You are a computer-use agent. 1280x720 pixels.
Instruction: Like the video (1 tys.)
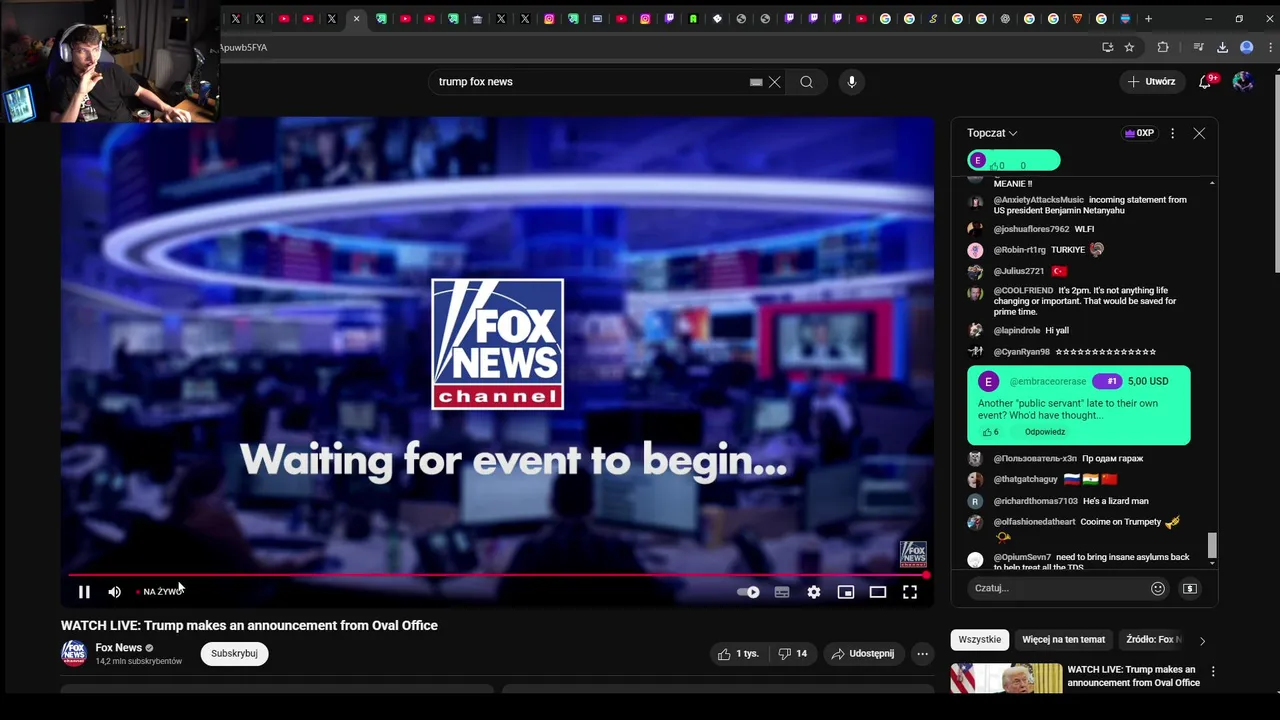[x=737, y=654]
